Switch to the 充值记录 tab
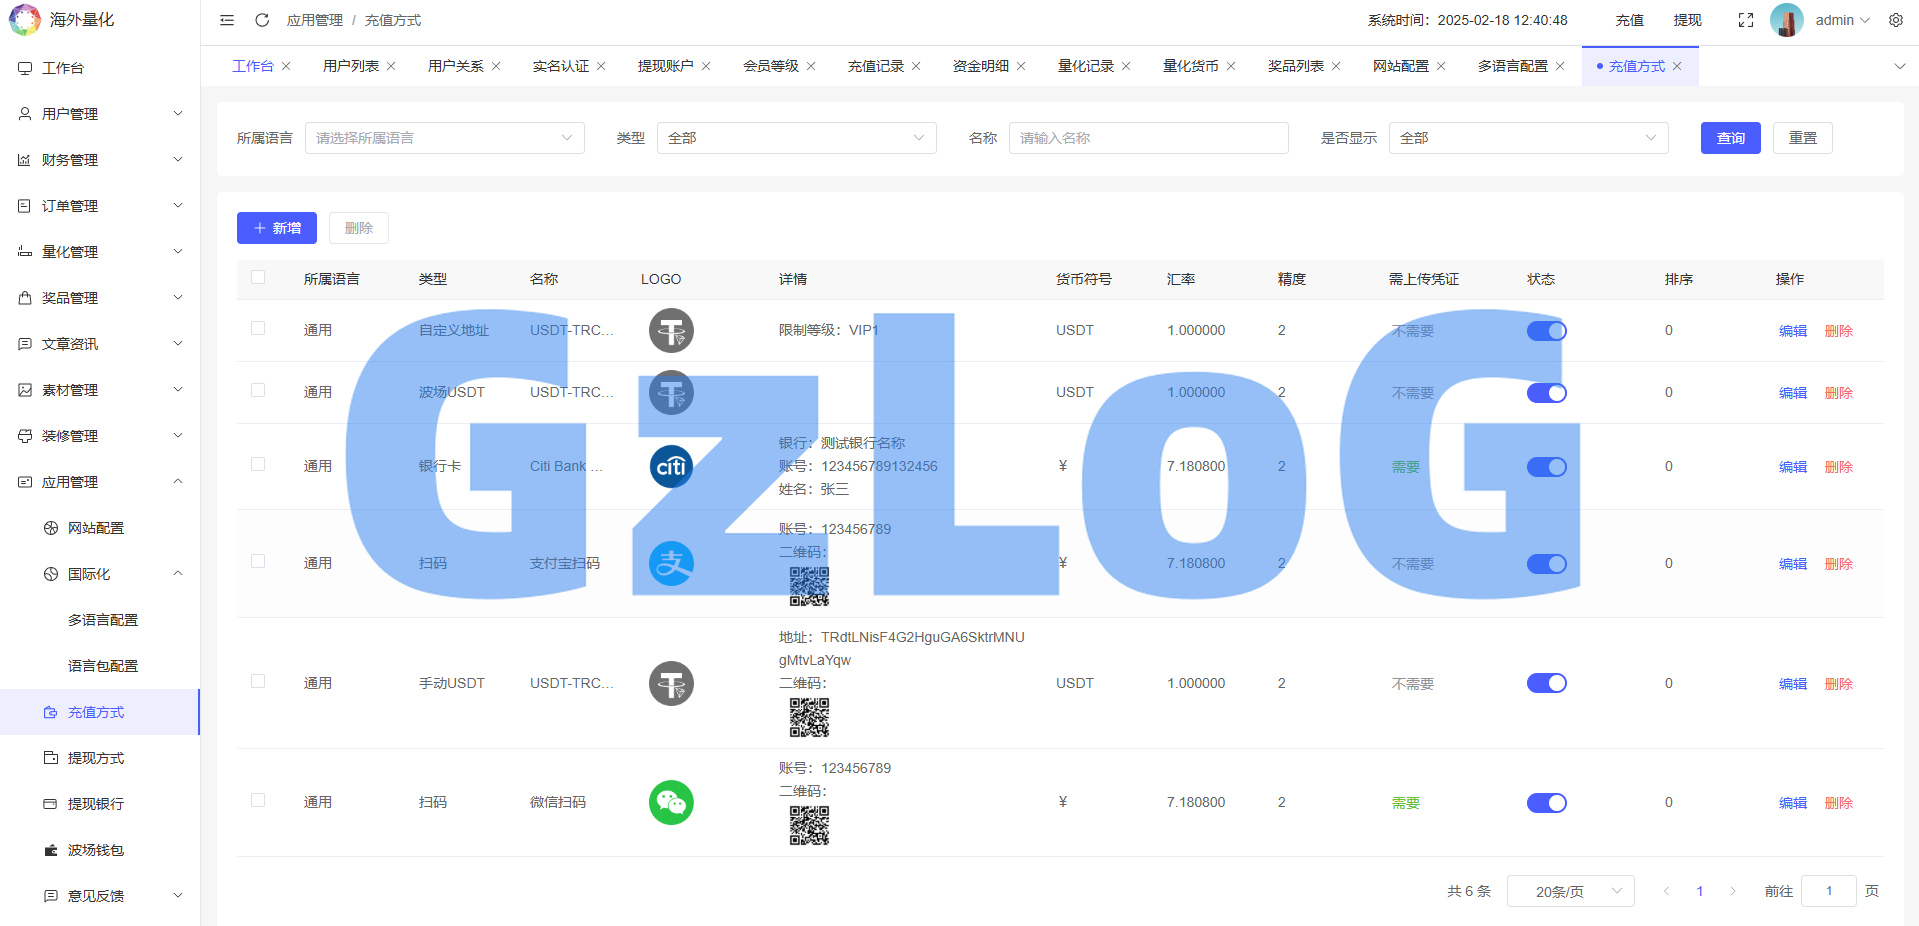Image resolution: width=1919 pixels, height=926 pixels. [x=875, y=66]
